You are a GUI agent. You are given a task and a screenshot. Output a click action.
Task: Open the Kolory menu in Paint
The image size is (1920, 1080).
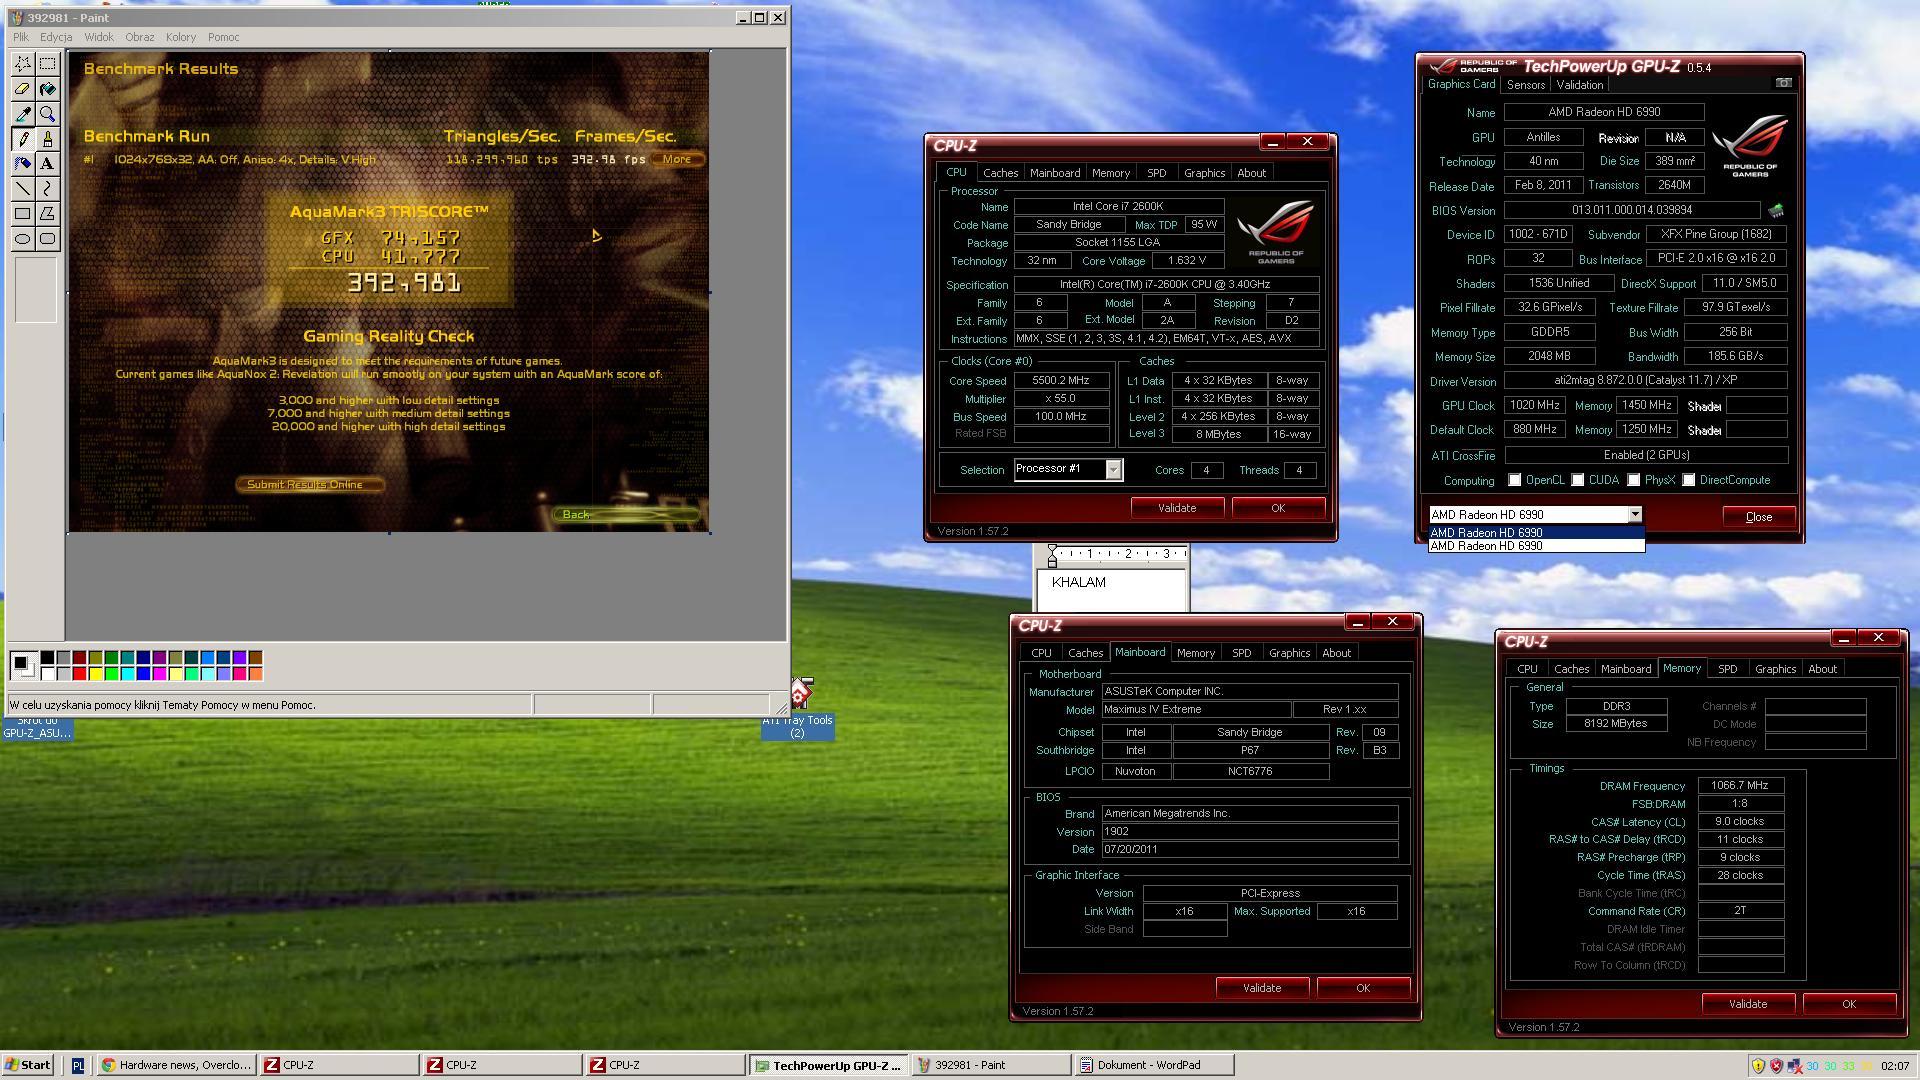click(x=181, y=37)
